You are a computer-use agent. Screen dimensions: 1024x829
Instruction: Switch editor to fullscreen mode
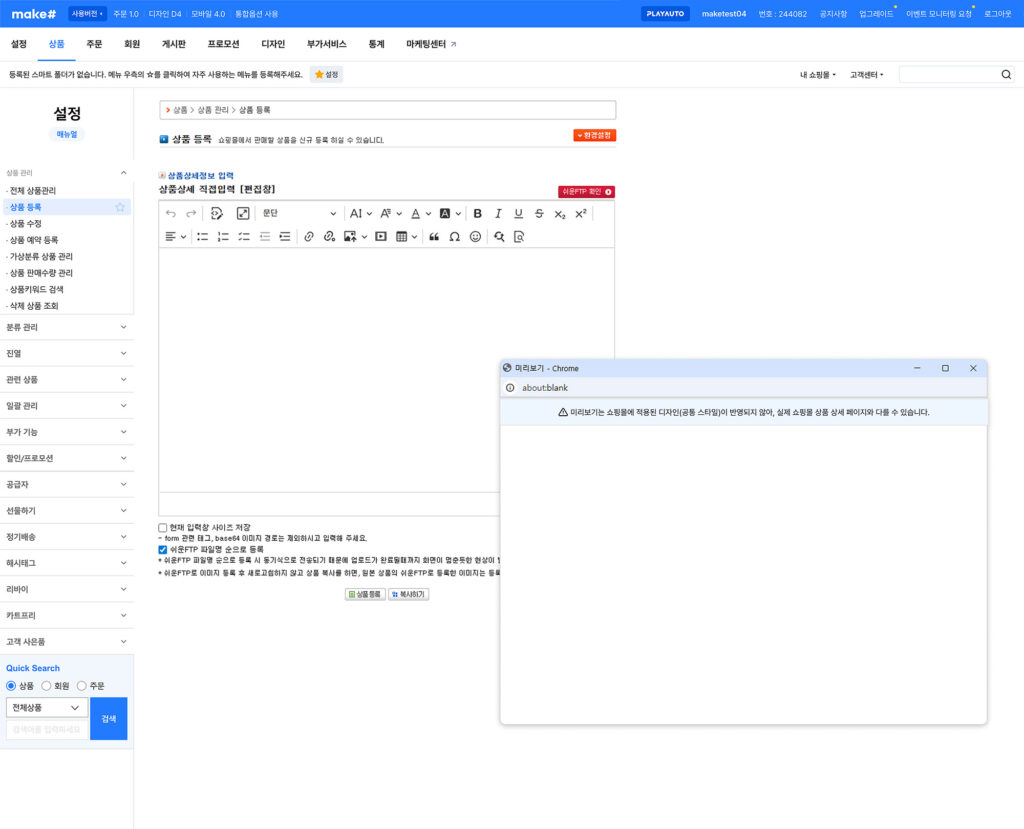[x=243, y=213]
